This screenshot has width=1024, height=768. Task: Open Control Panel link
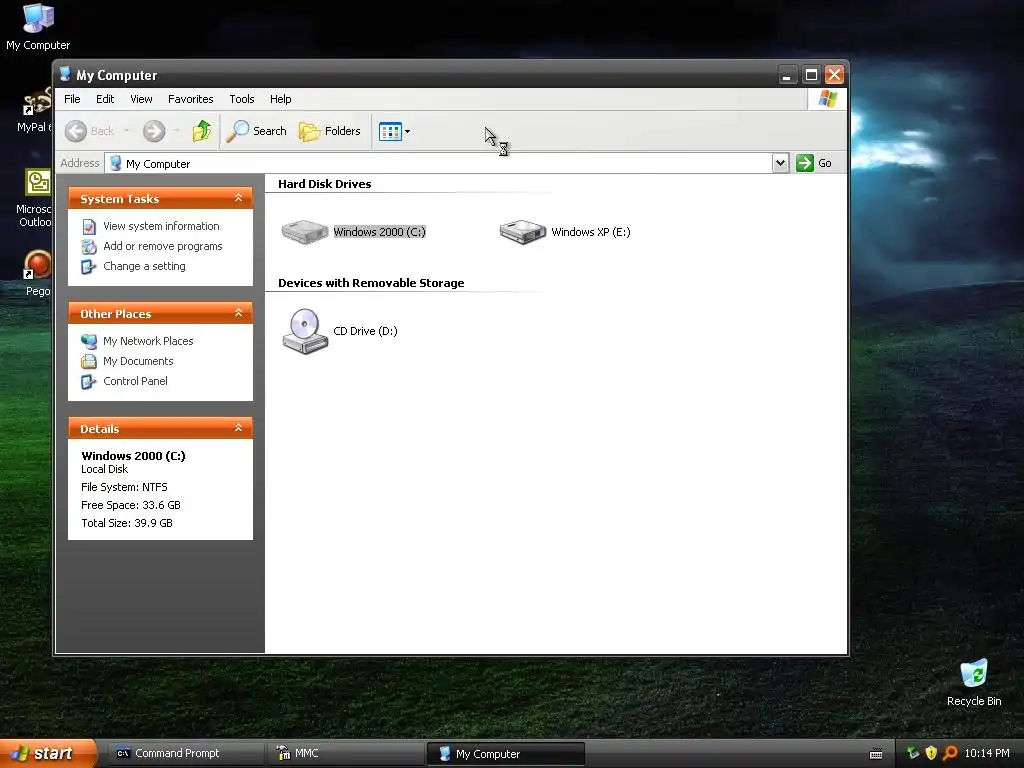[x=135, y=381]
